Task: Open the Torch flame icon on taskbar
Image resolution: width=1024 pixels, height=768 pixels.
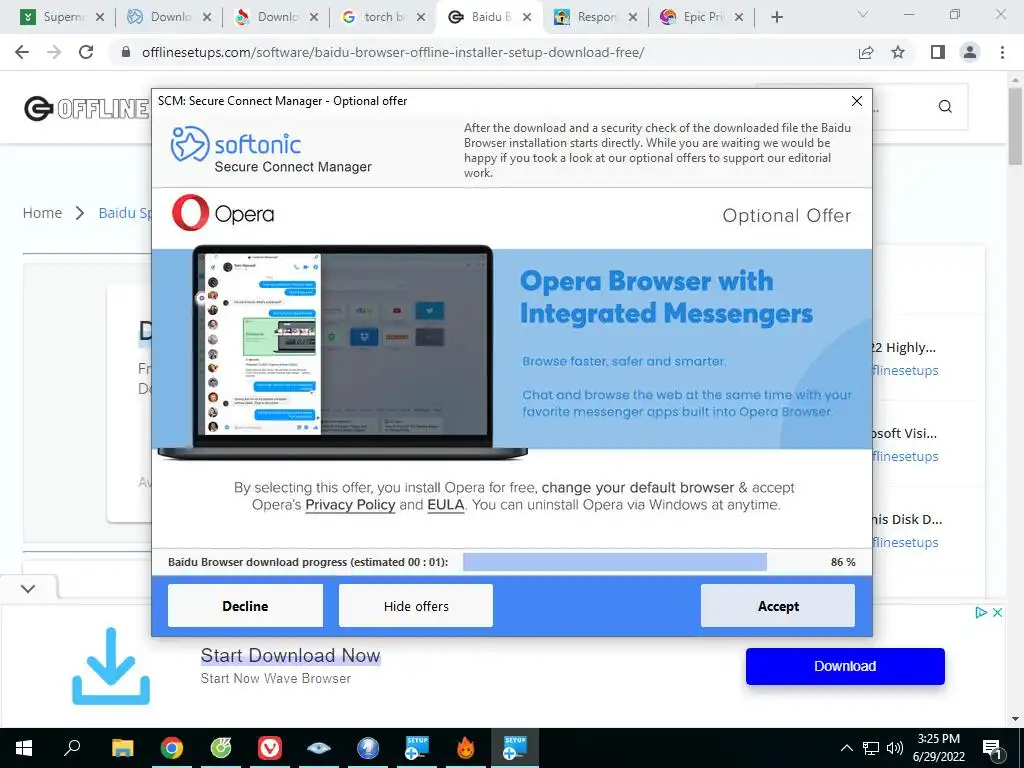Action: tap(466, 748)
